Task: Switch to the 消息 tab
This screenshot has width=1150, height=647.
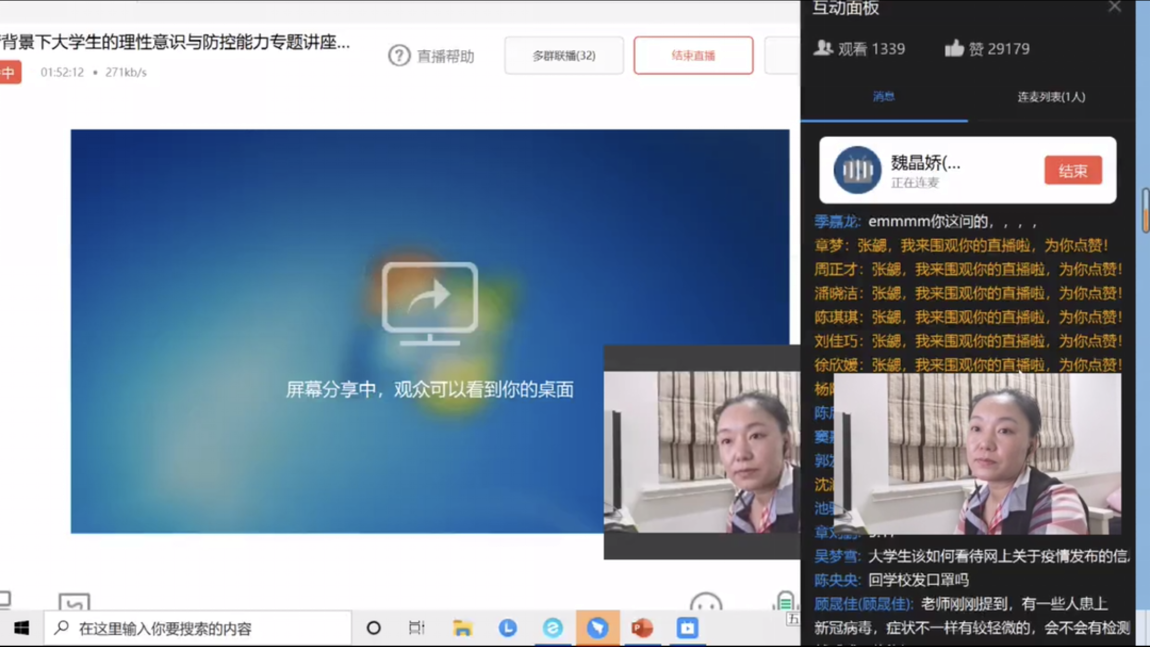Action: pos(883,97)
